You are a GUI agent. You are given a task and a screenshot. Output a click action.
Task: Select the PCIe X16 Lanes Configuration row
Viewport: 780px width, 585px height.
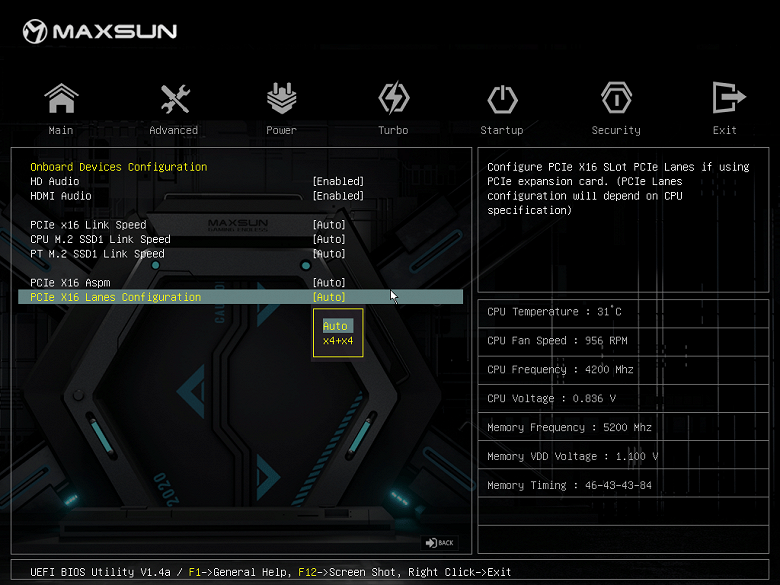pos(116,298)
